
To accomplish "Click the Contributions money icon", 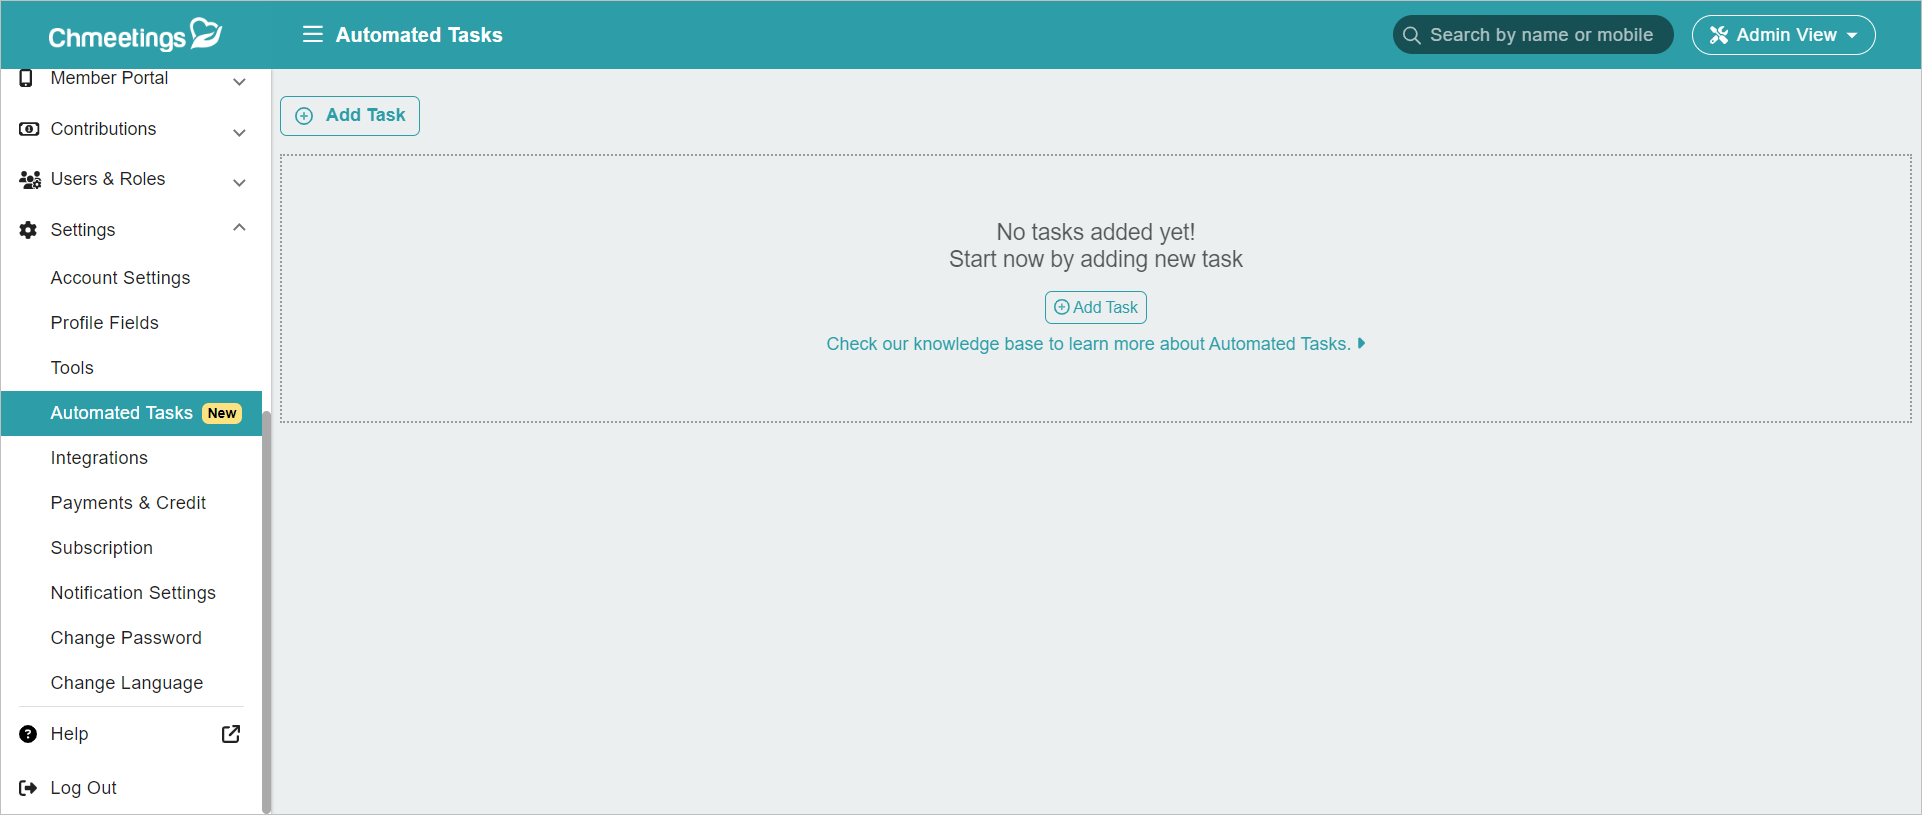I will [29, 129].
